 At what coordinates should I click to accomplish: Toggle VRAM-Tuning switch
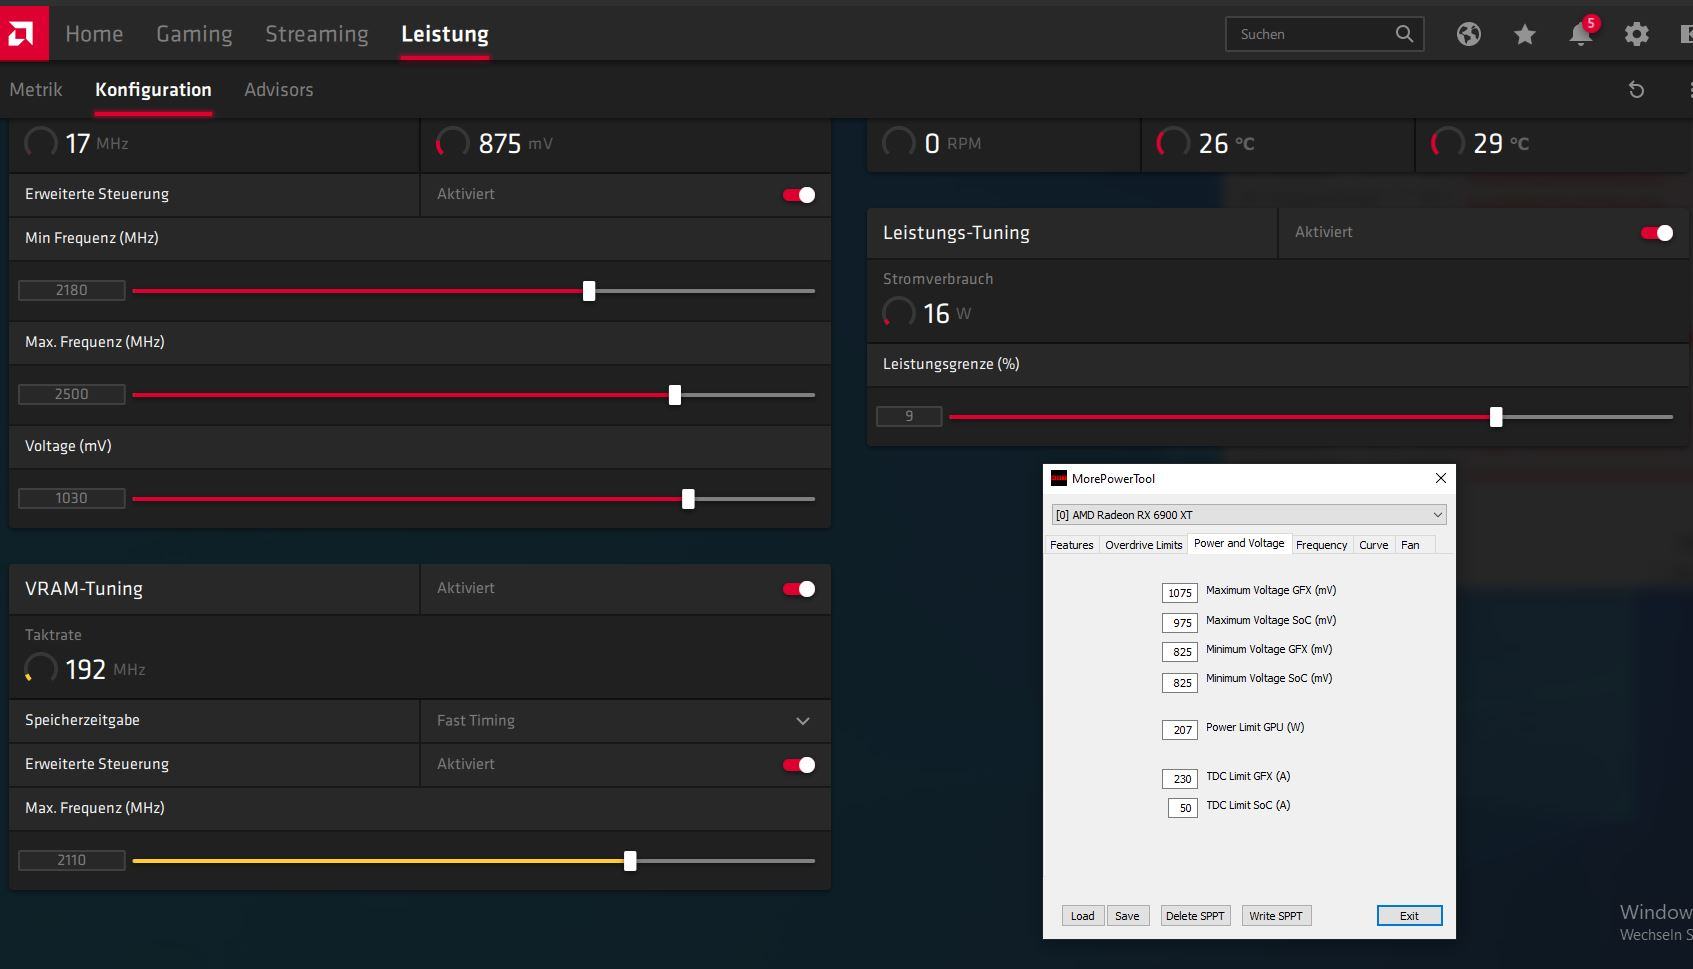(x=799, y=589)
